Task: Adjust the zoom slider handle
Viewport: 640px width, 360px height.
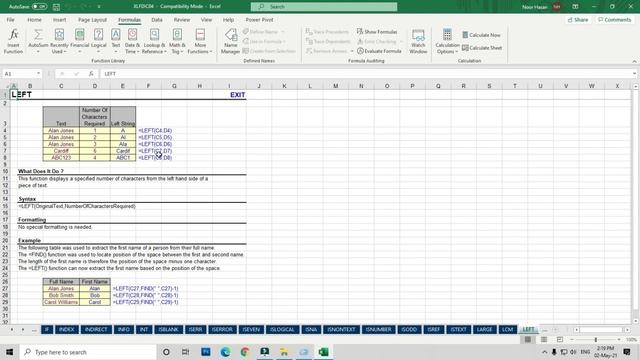Action: click(596, 340)
